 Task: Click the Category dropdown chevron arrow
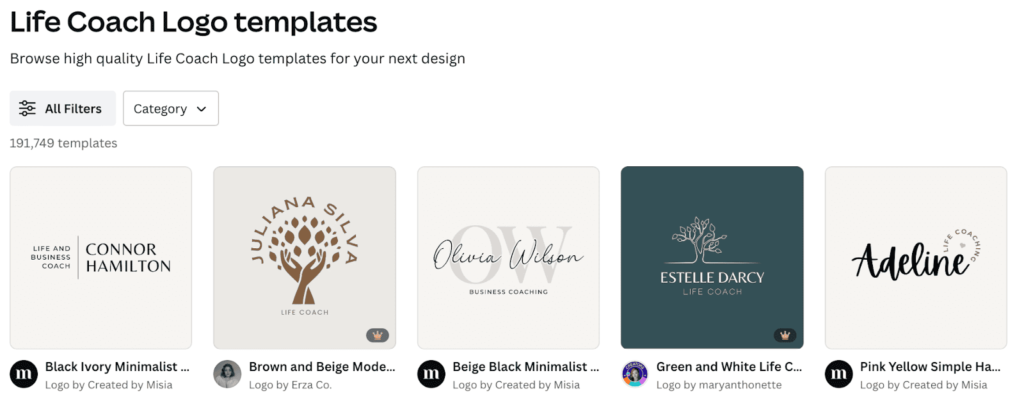202,109
